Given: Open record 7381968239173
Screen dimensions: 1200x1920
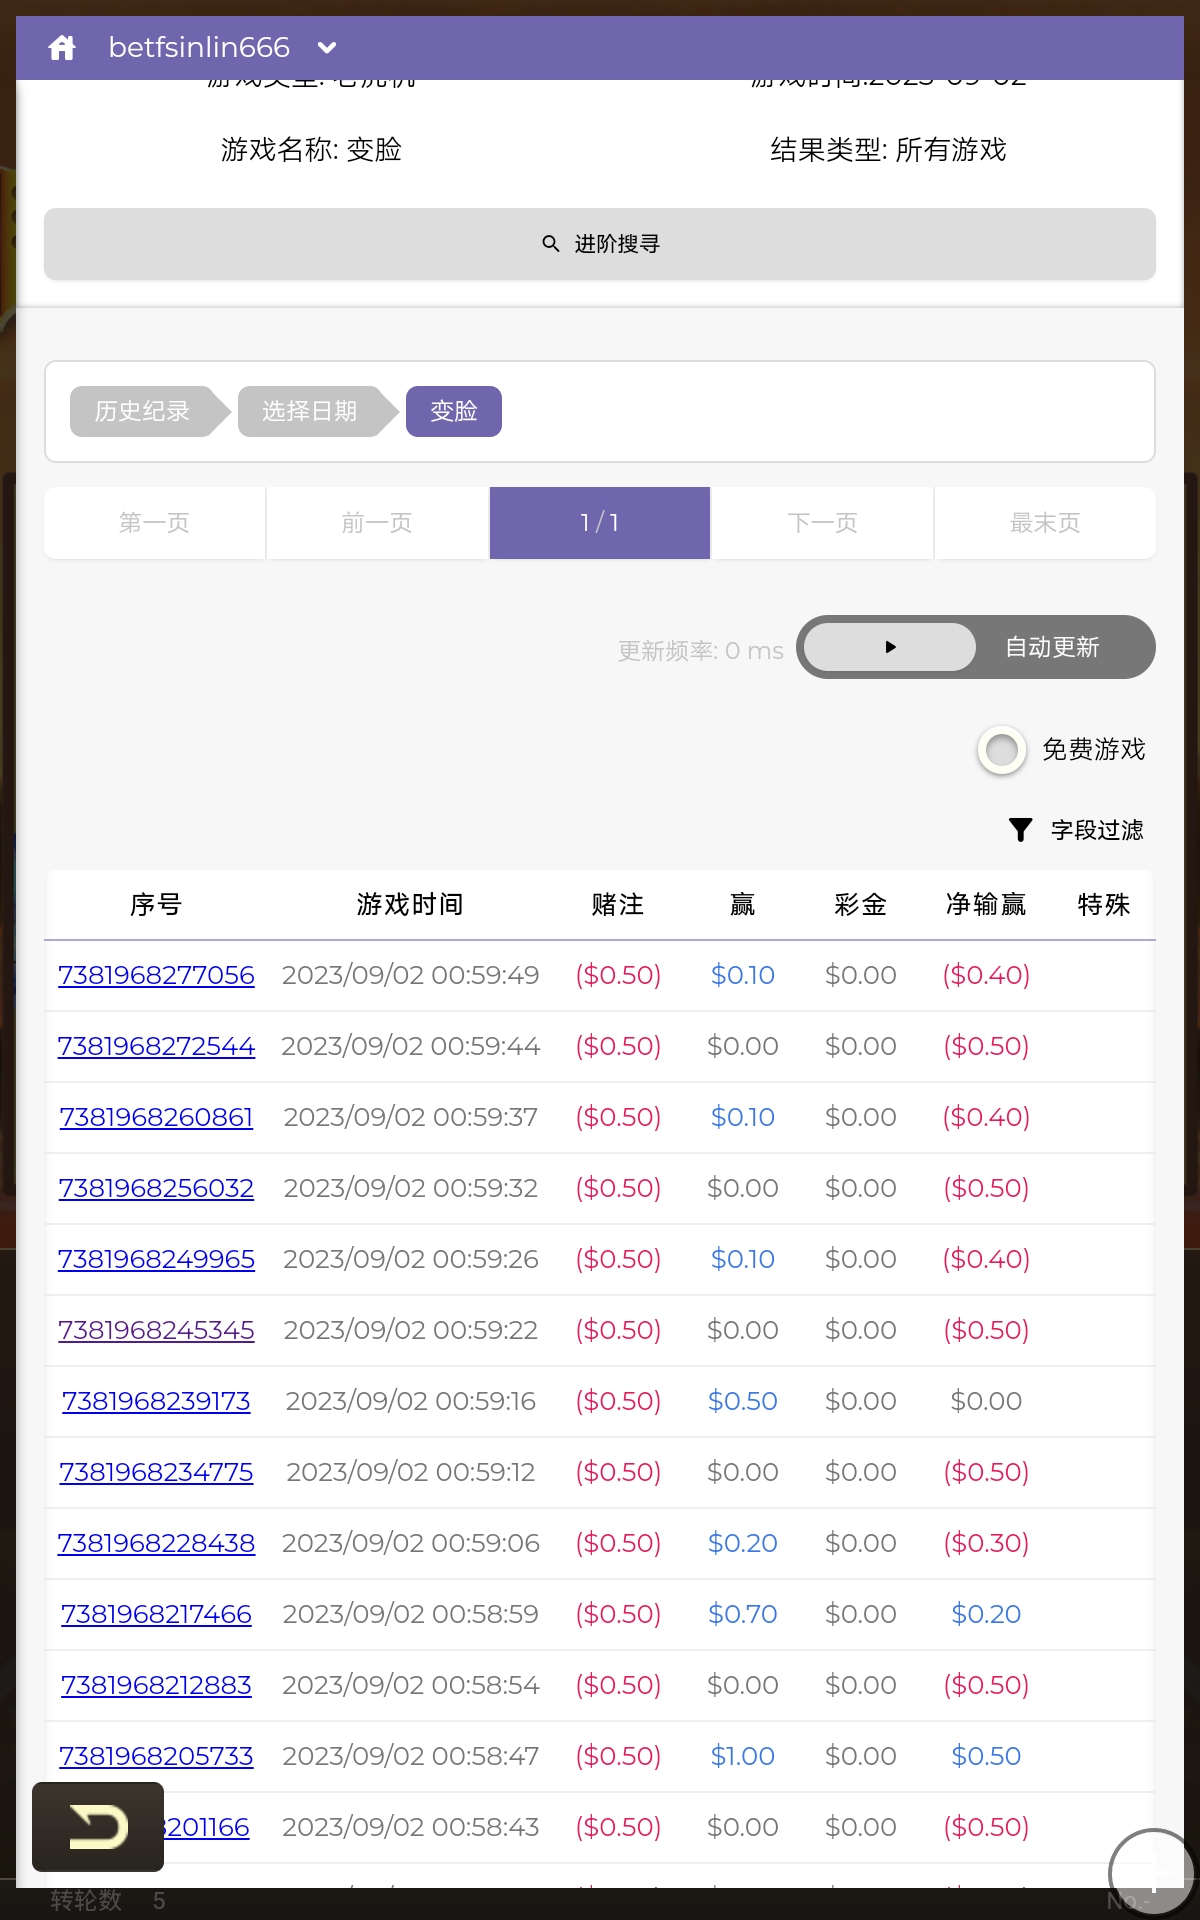Looking at the screenshot, I should 156,1401.
